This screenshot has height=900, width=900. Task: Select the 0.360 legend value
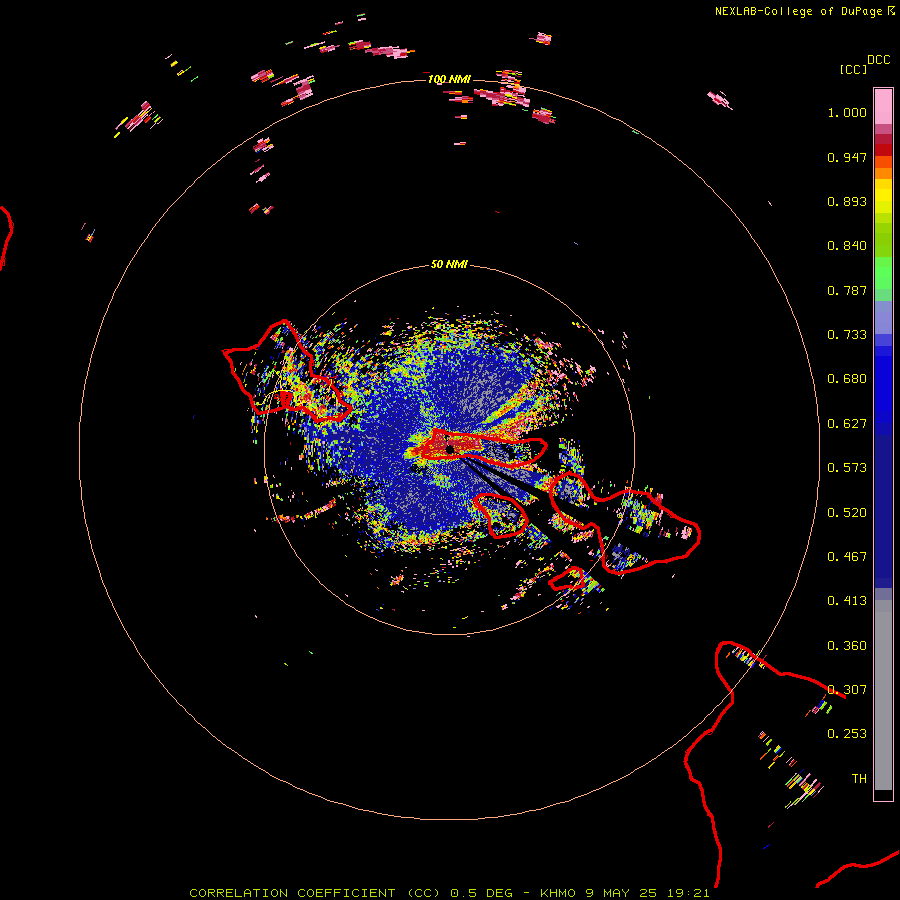847,646
